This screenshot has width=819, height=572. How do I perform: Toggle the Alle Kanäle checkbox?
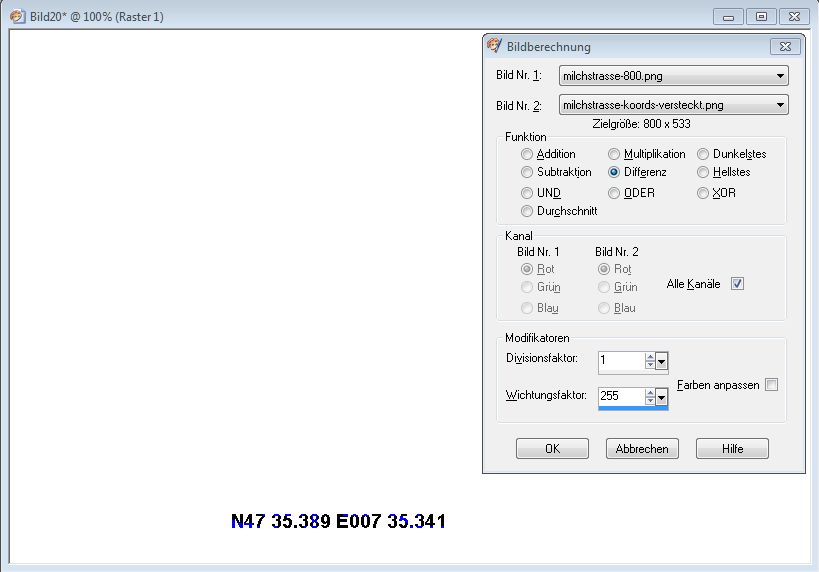(x=737, y=284)
